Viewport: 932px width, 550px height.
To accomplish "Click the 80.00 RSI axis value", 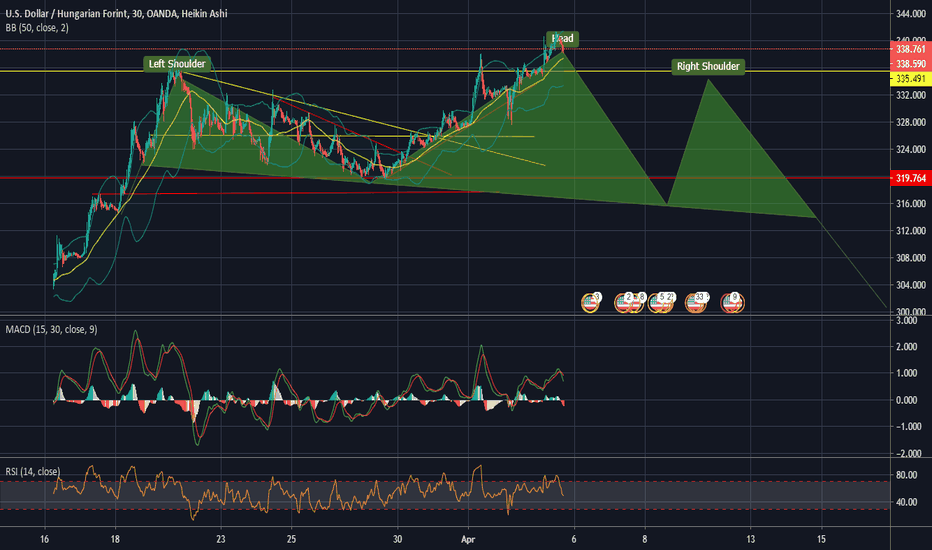I will tap(906, 474).
